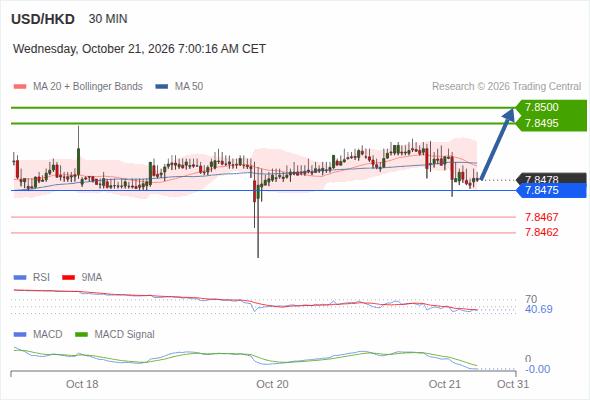590x400 pixels.
Task: Click the Oct 21 date axis label
Action: (445, 384)
